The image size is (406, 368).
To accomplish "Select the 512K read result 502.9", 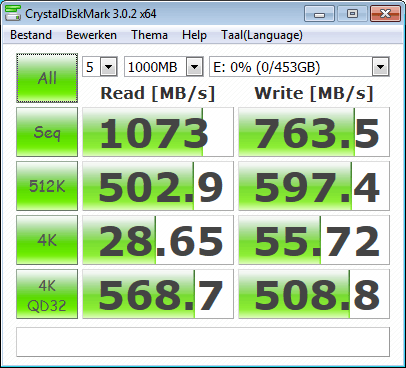I will click(x=158, y=186).
